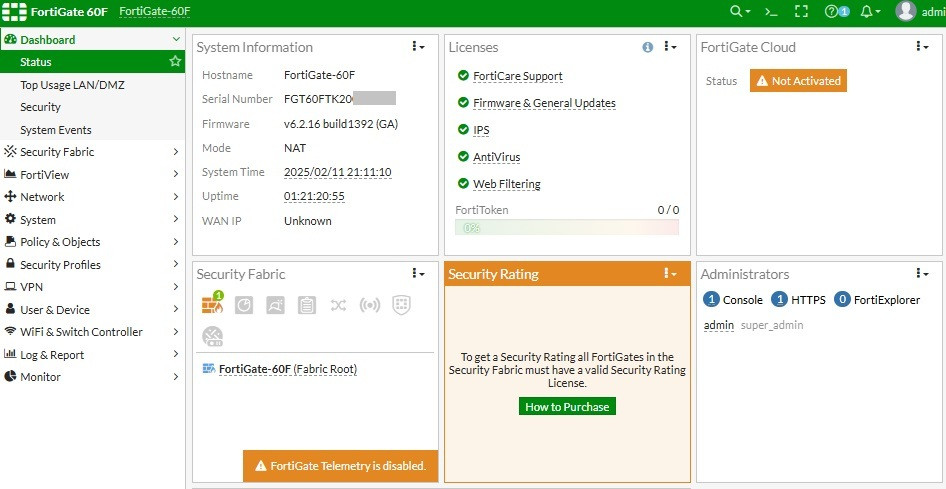The width and height of the screenshot is (946, 489).
Task: Click the HTTPS sessions count badge
Action: click(780, 300)
